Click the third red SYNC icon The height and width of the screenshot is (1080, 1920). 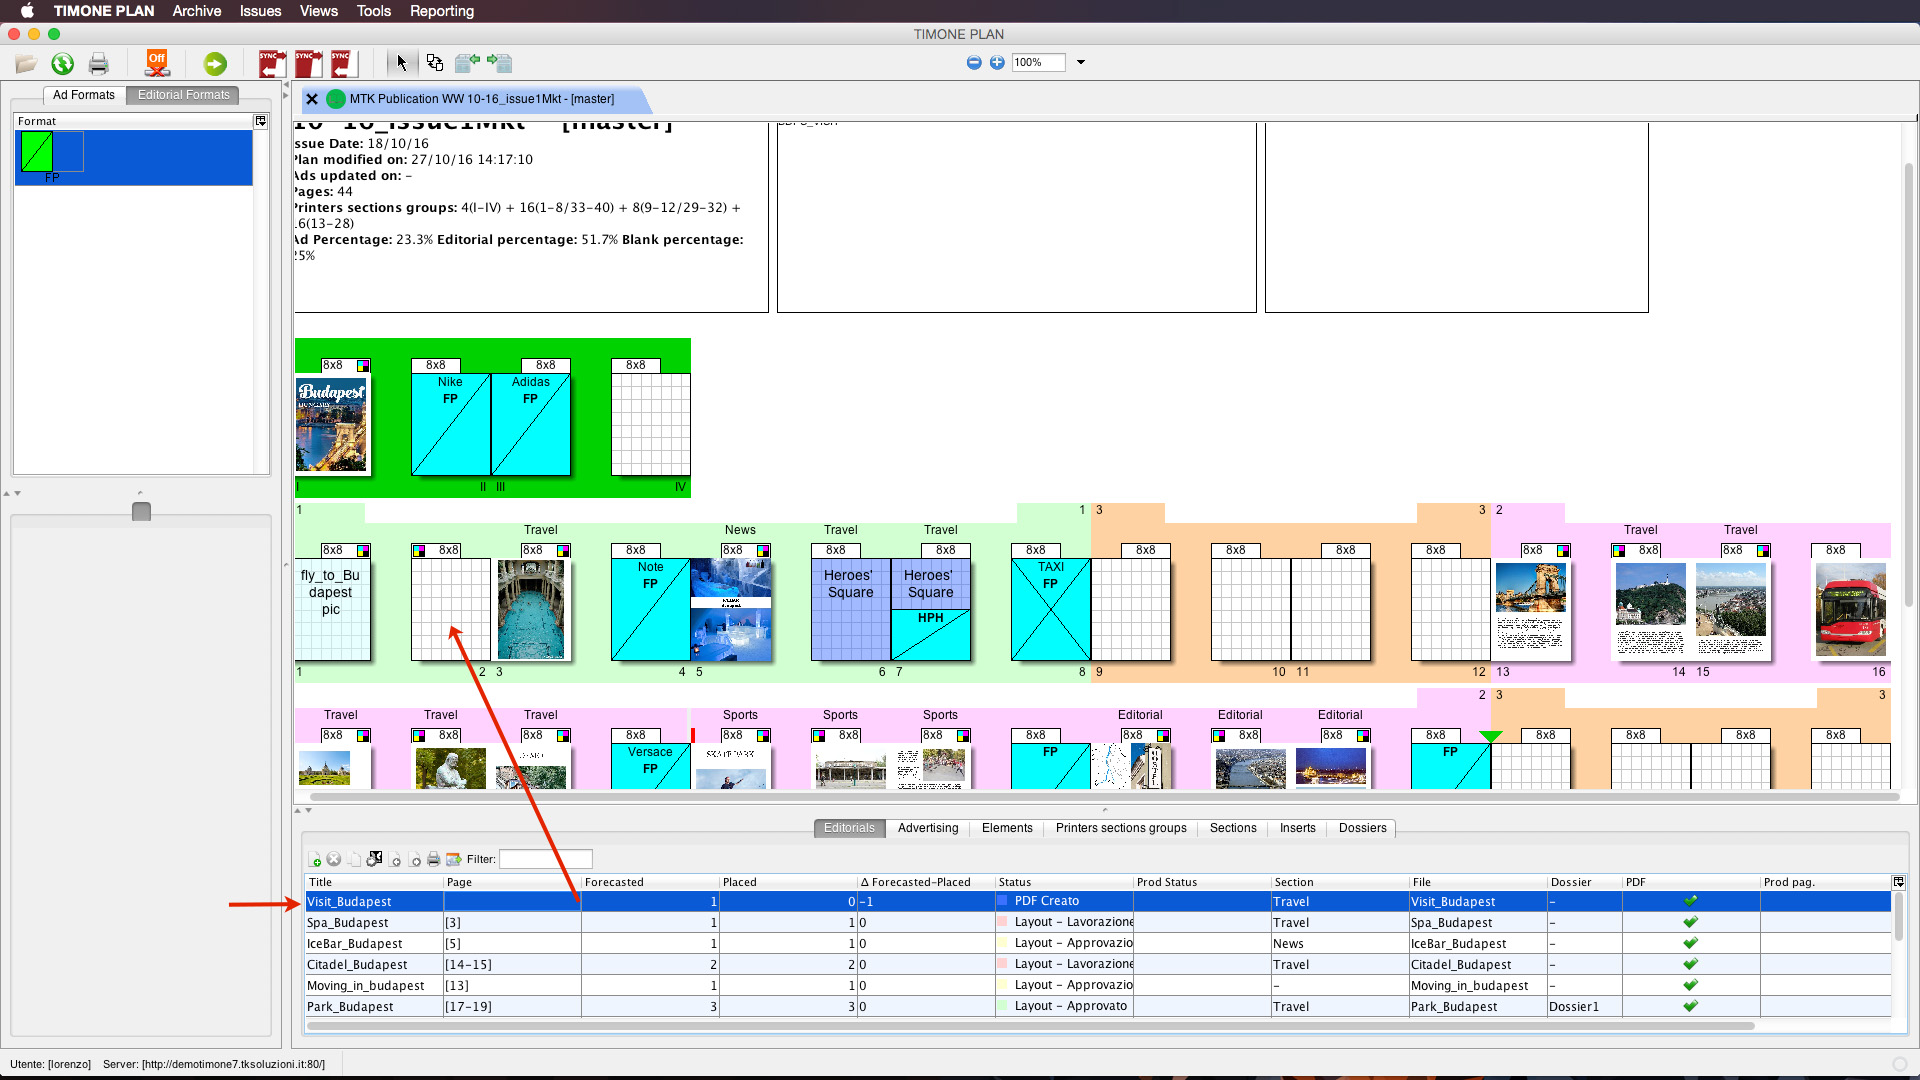click(x=344, y=63)
